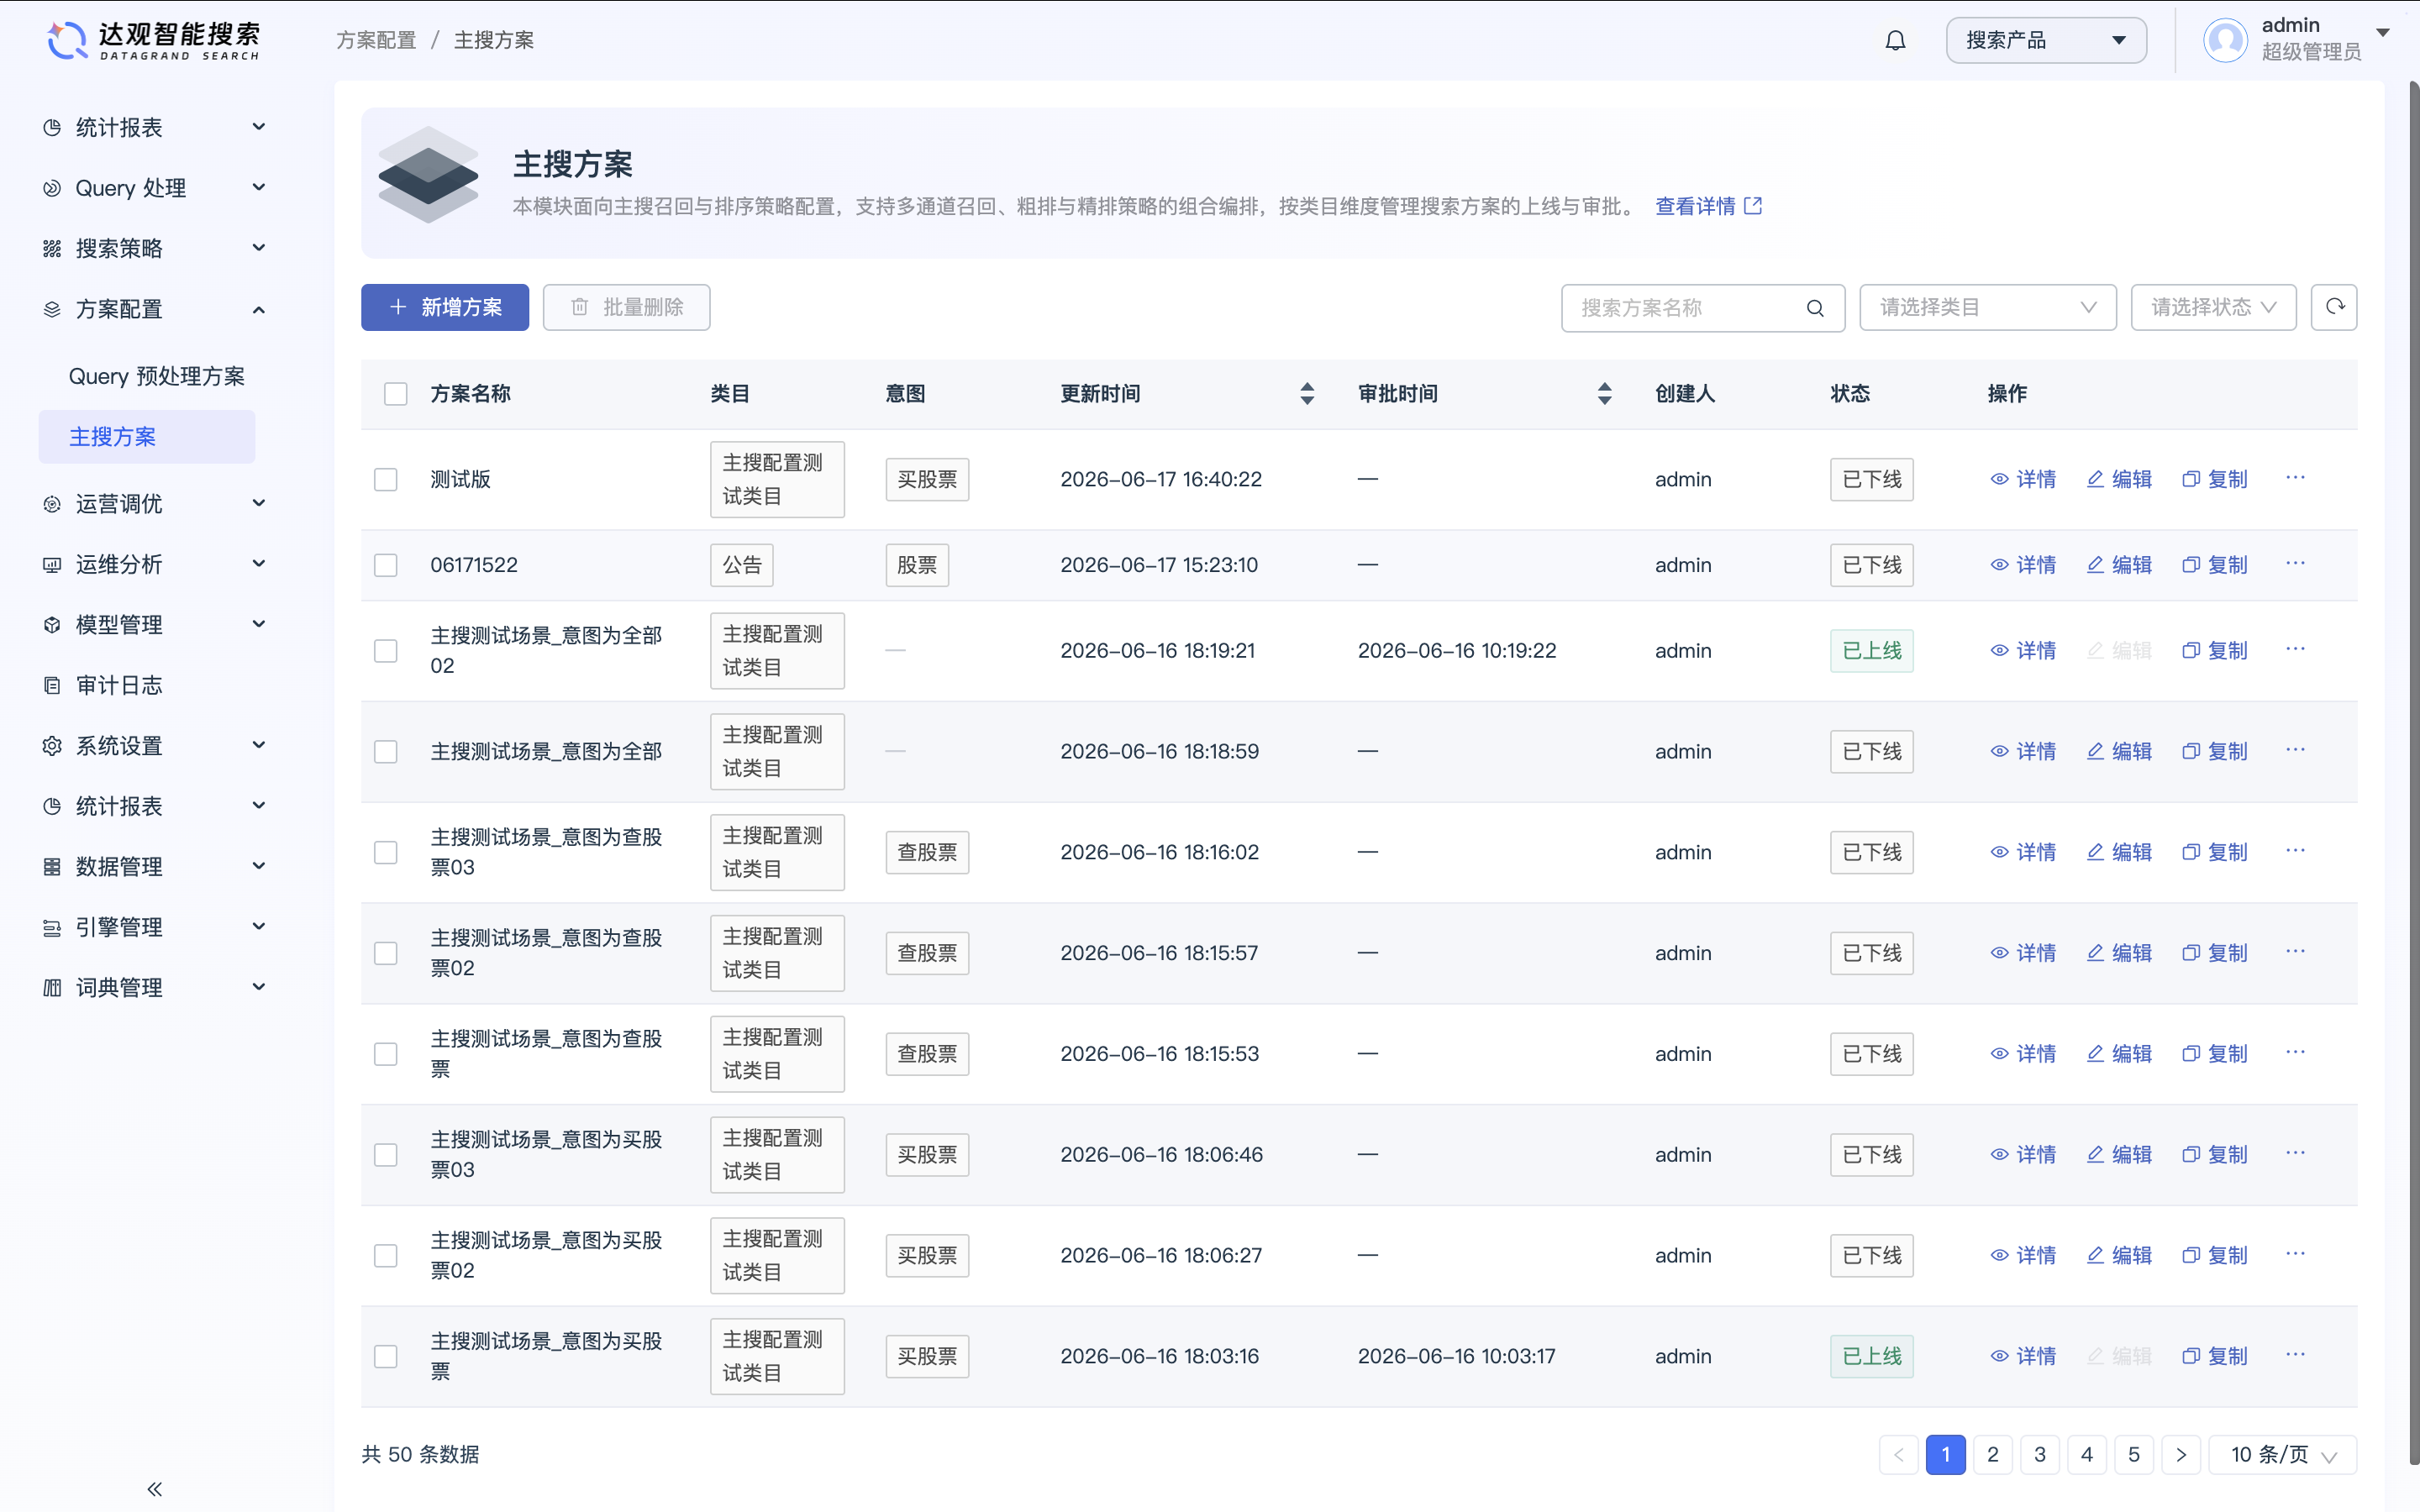Check the 意图为买股票03 row checkbox
This screenshot has width=2420, height=1512.
click(386, 1155)
